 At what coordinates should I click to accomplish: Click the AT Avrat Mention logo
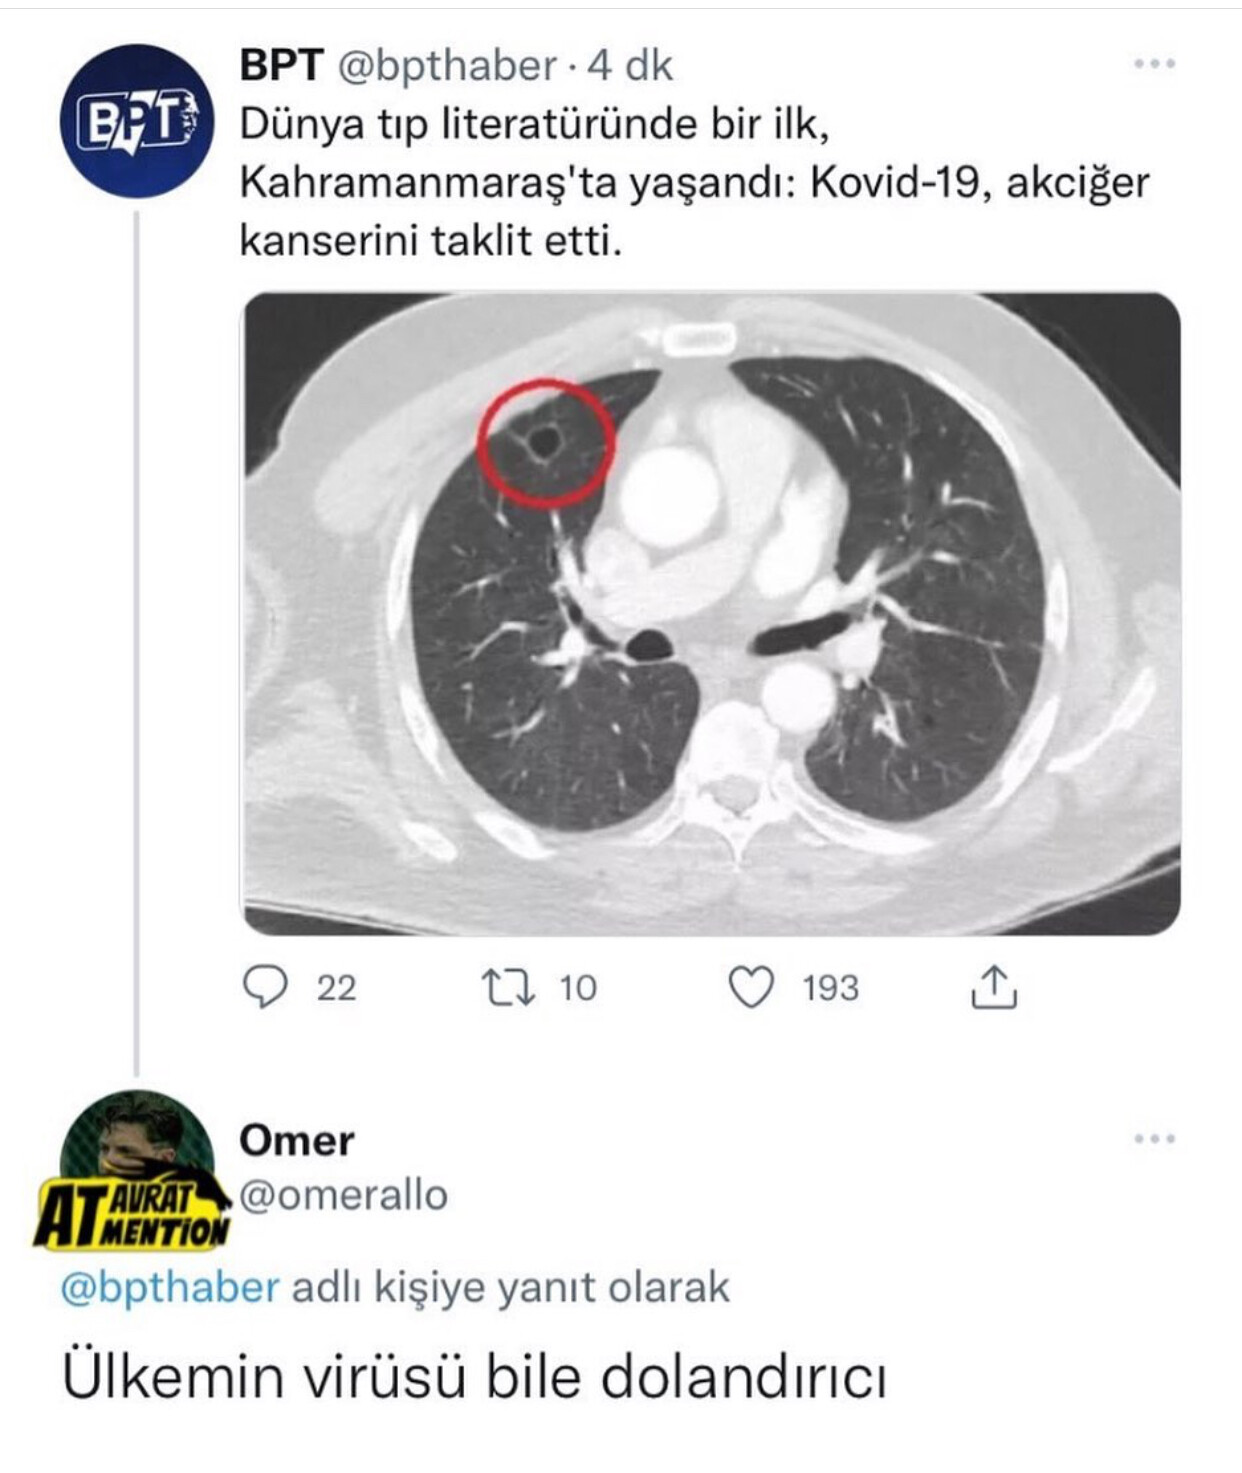tap(132, 1214)
